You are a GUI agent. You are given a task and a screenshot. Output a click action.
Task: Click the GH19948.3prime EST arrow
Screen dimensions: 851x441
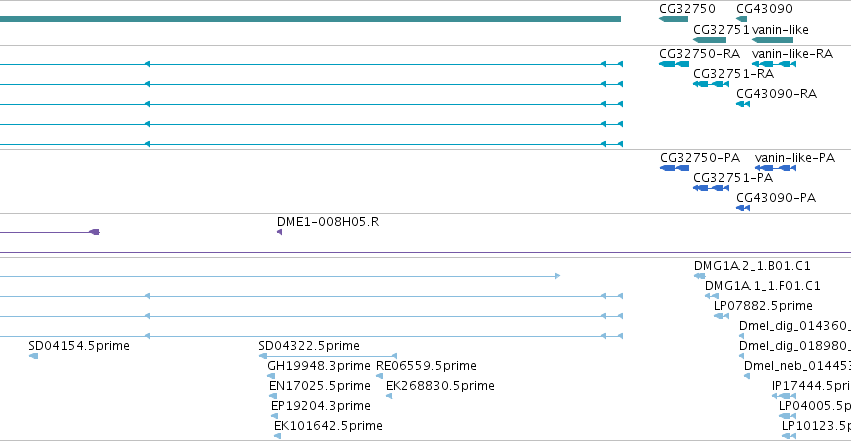coord(271,376)
